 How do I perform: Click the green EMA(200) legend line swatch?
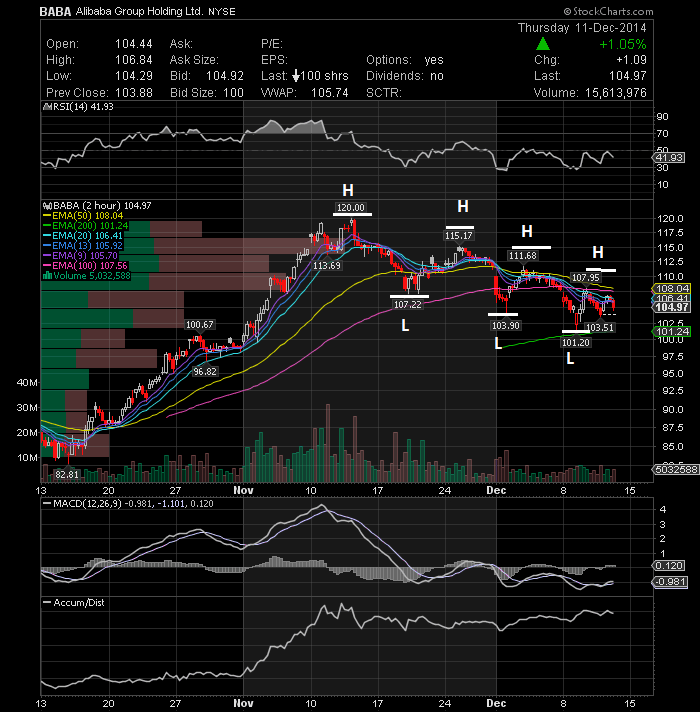pos(47,226)
